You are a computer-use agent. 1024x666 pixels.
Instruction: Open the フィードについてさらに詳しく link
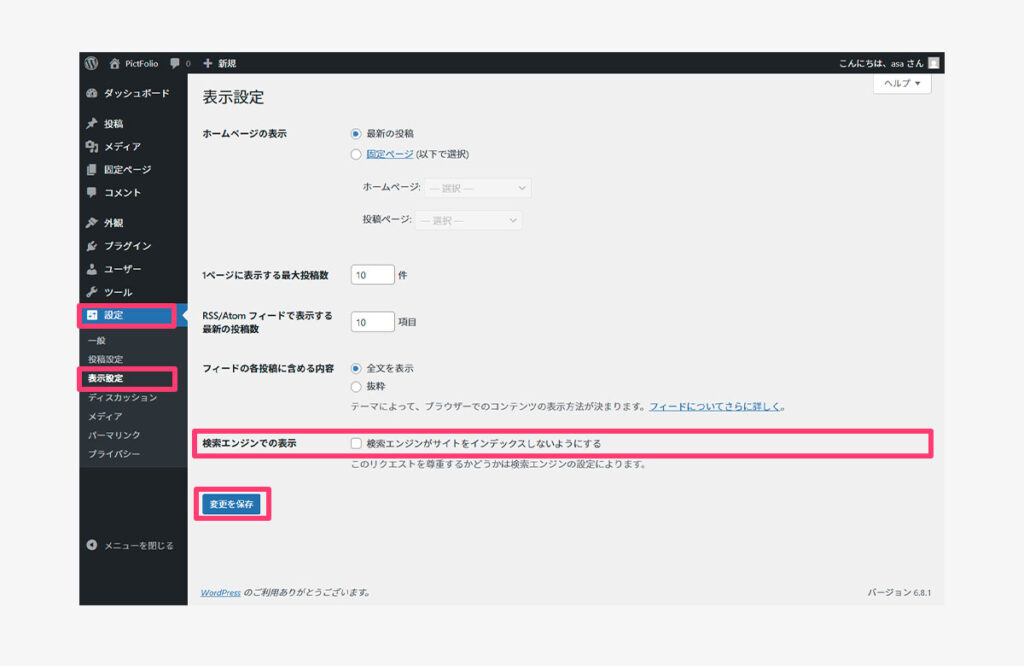[x=714, y=407]
